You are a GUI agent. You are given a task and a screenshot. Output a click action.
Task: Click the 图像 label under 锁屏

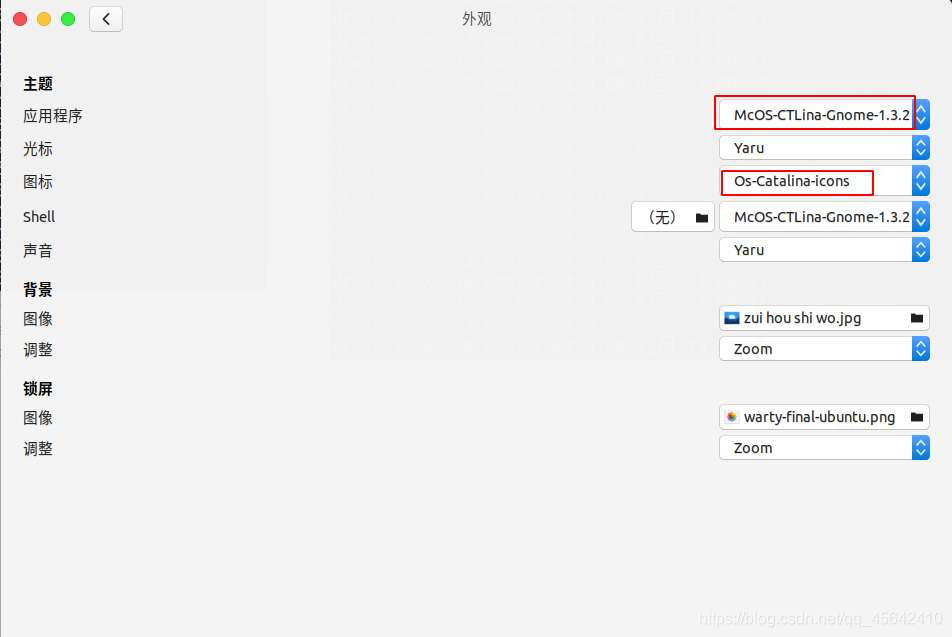point(38,418)
